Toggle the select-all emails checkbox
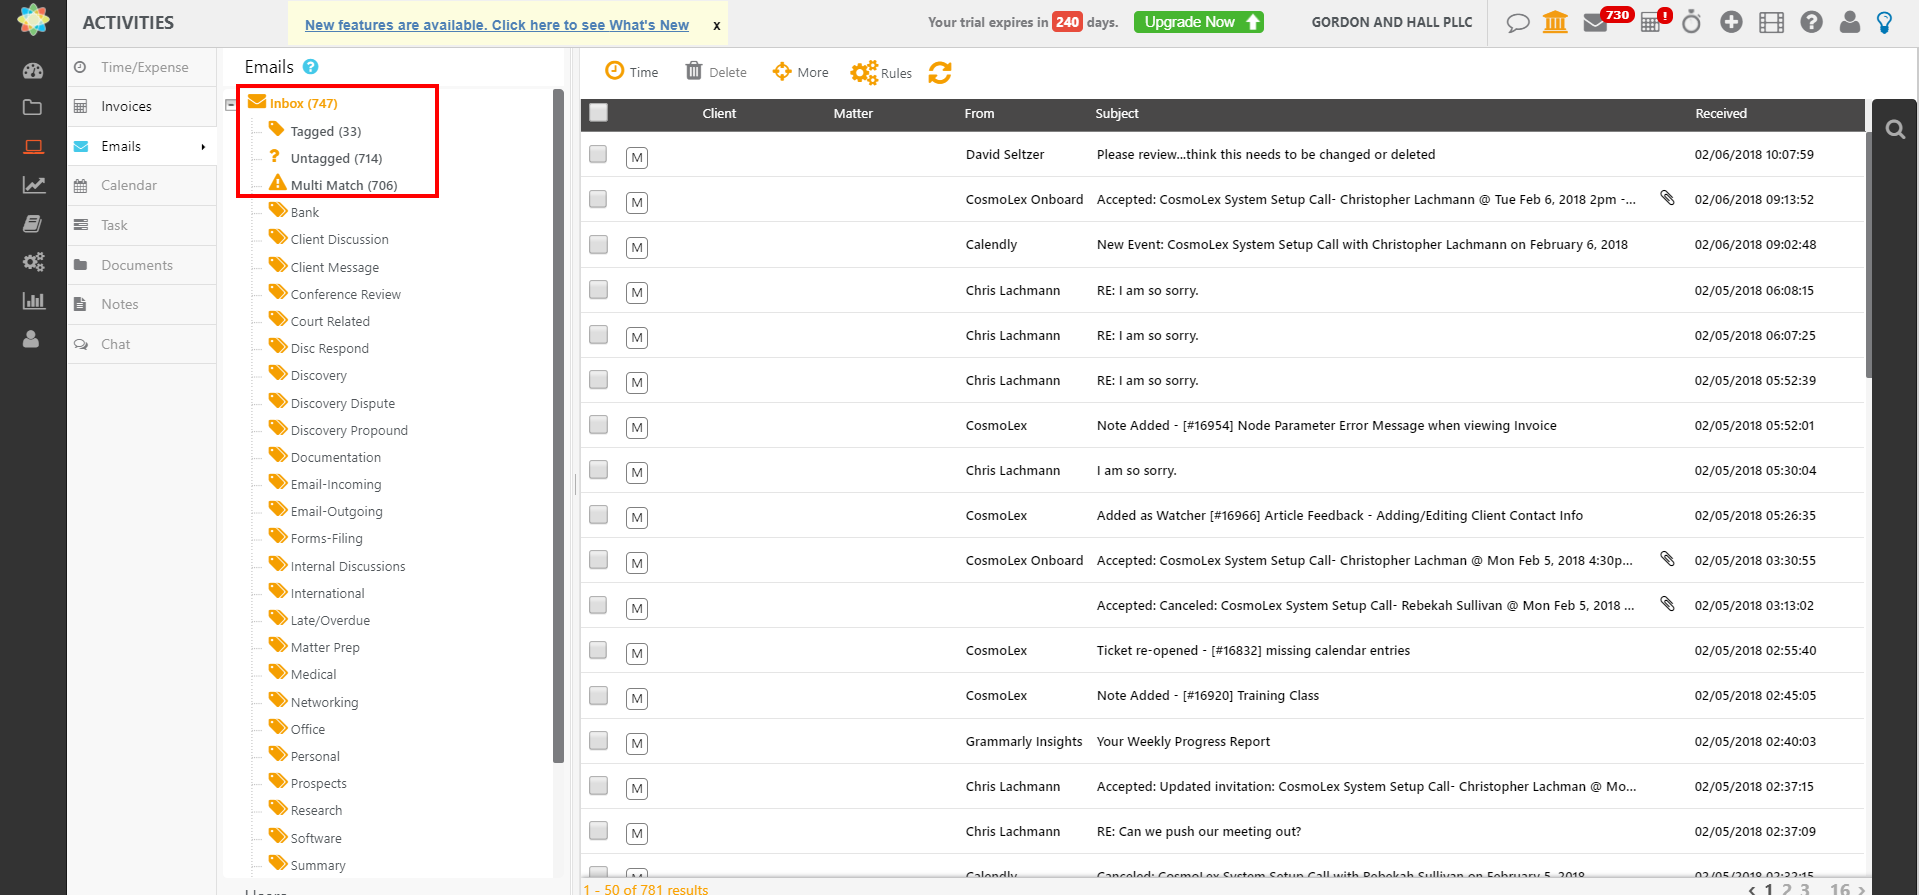This screenshot has width=1919, height=895. [598, 113]
